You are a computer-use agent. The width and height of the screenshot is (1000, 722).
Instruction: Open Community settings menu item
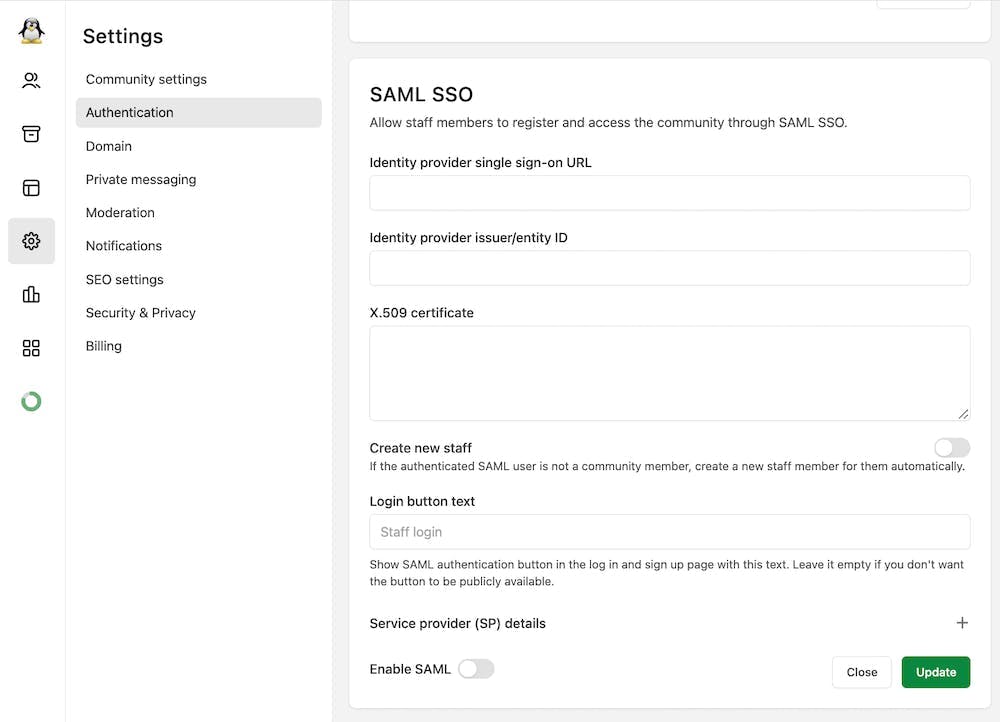tap(146, 79)
